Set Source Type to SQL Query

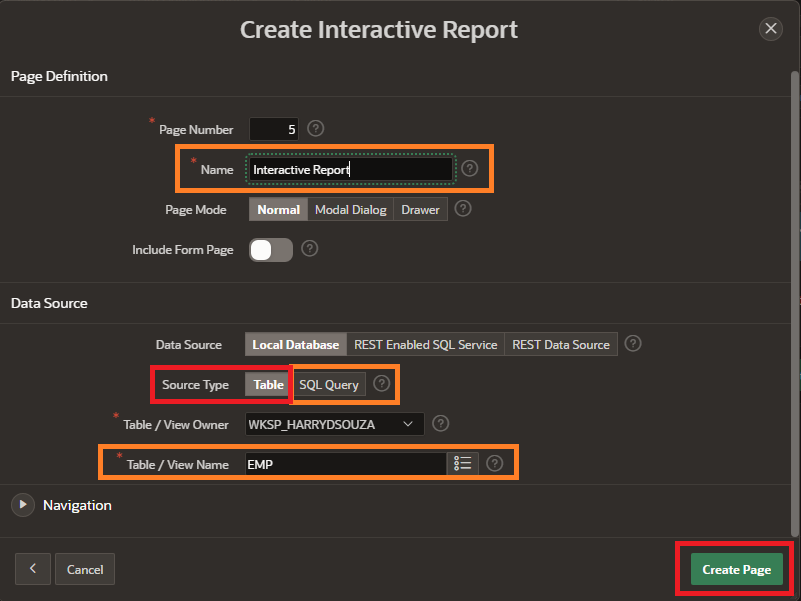tap(329, 385)
